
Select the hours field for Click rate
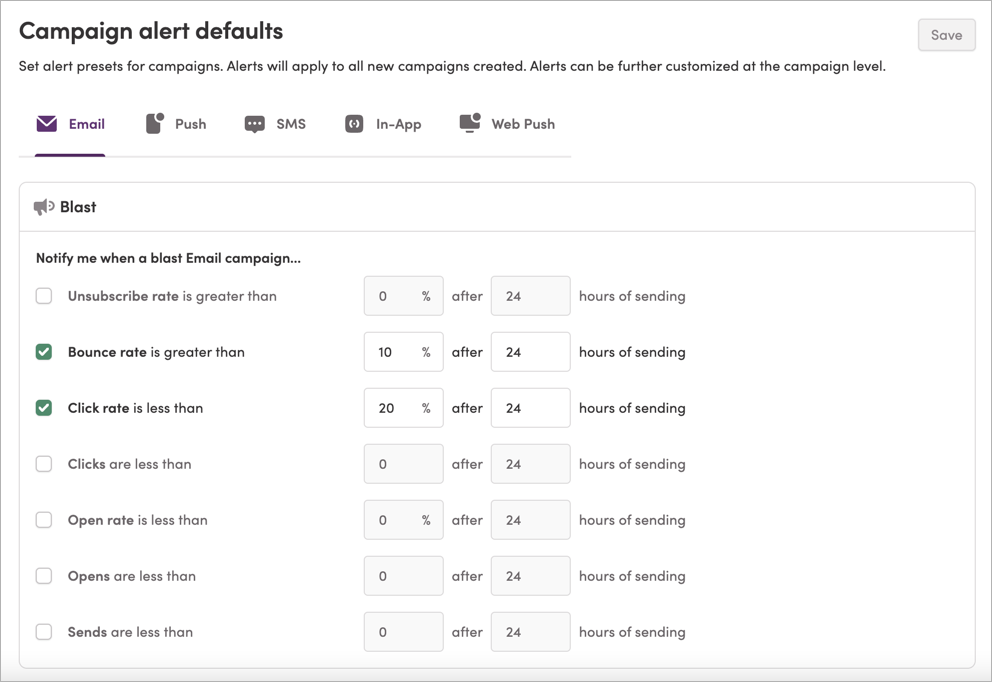coord(530,408)
